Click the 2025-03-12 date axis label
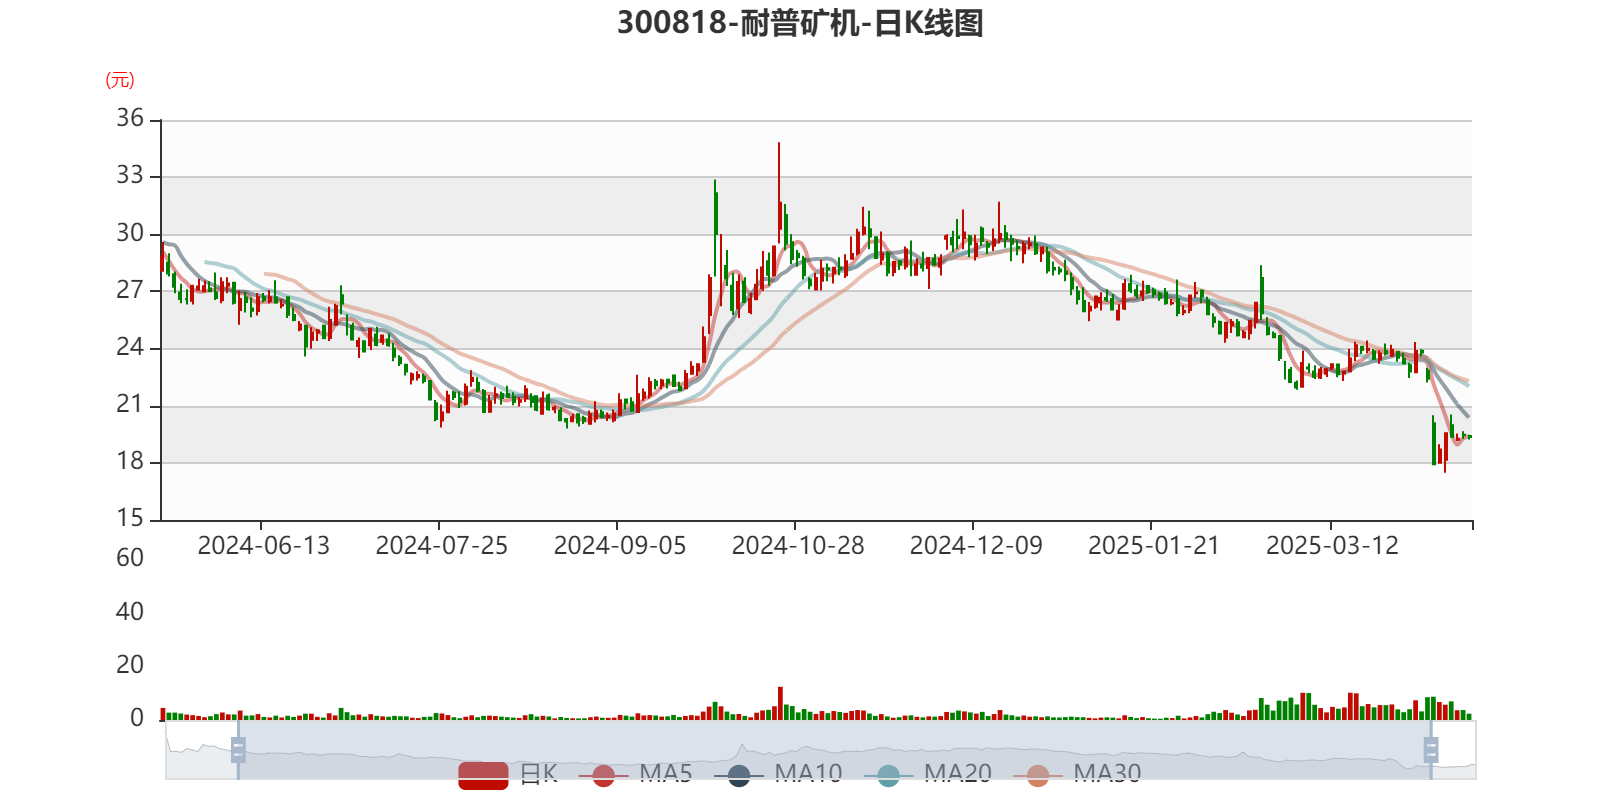This screenshot has height=800, width=1600. pyautogui.click(x=1332, y=546)
